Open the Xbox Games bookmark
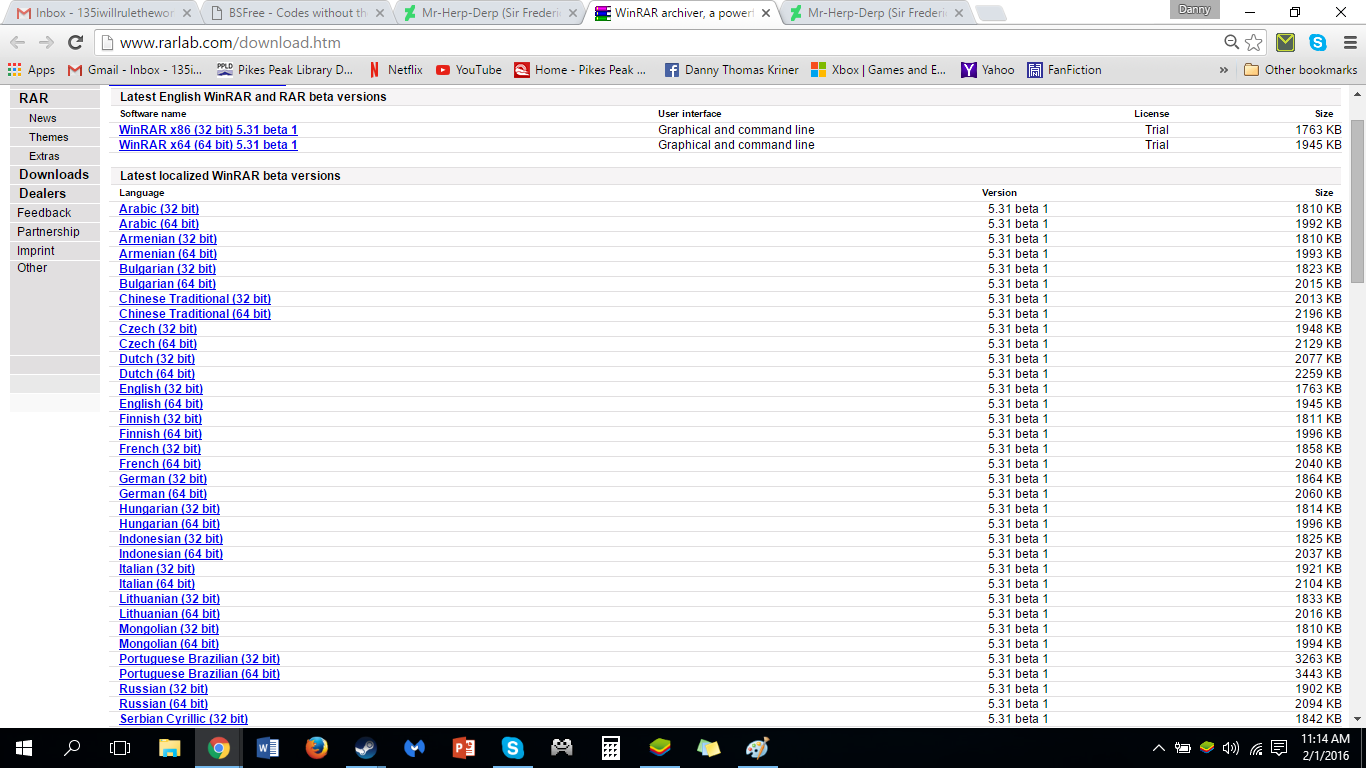 pos(878,70)
